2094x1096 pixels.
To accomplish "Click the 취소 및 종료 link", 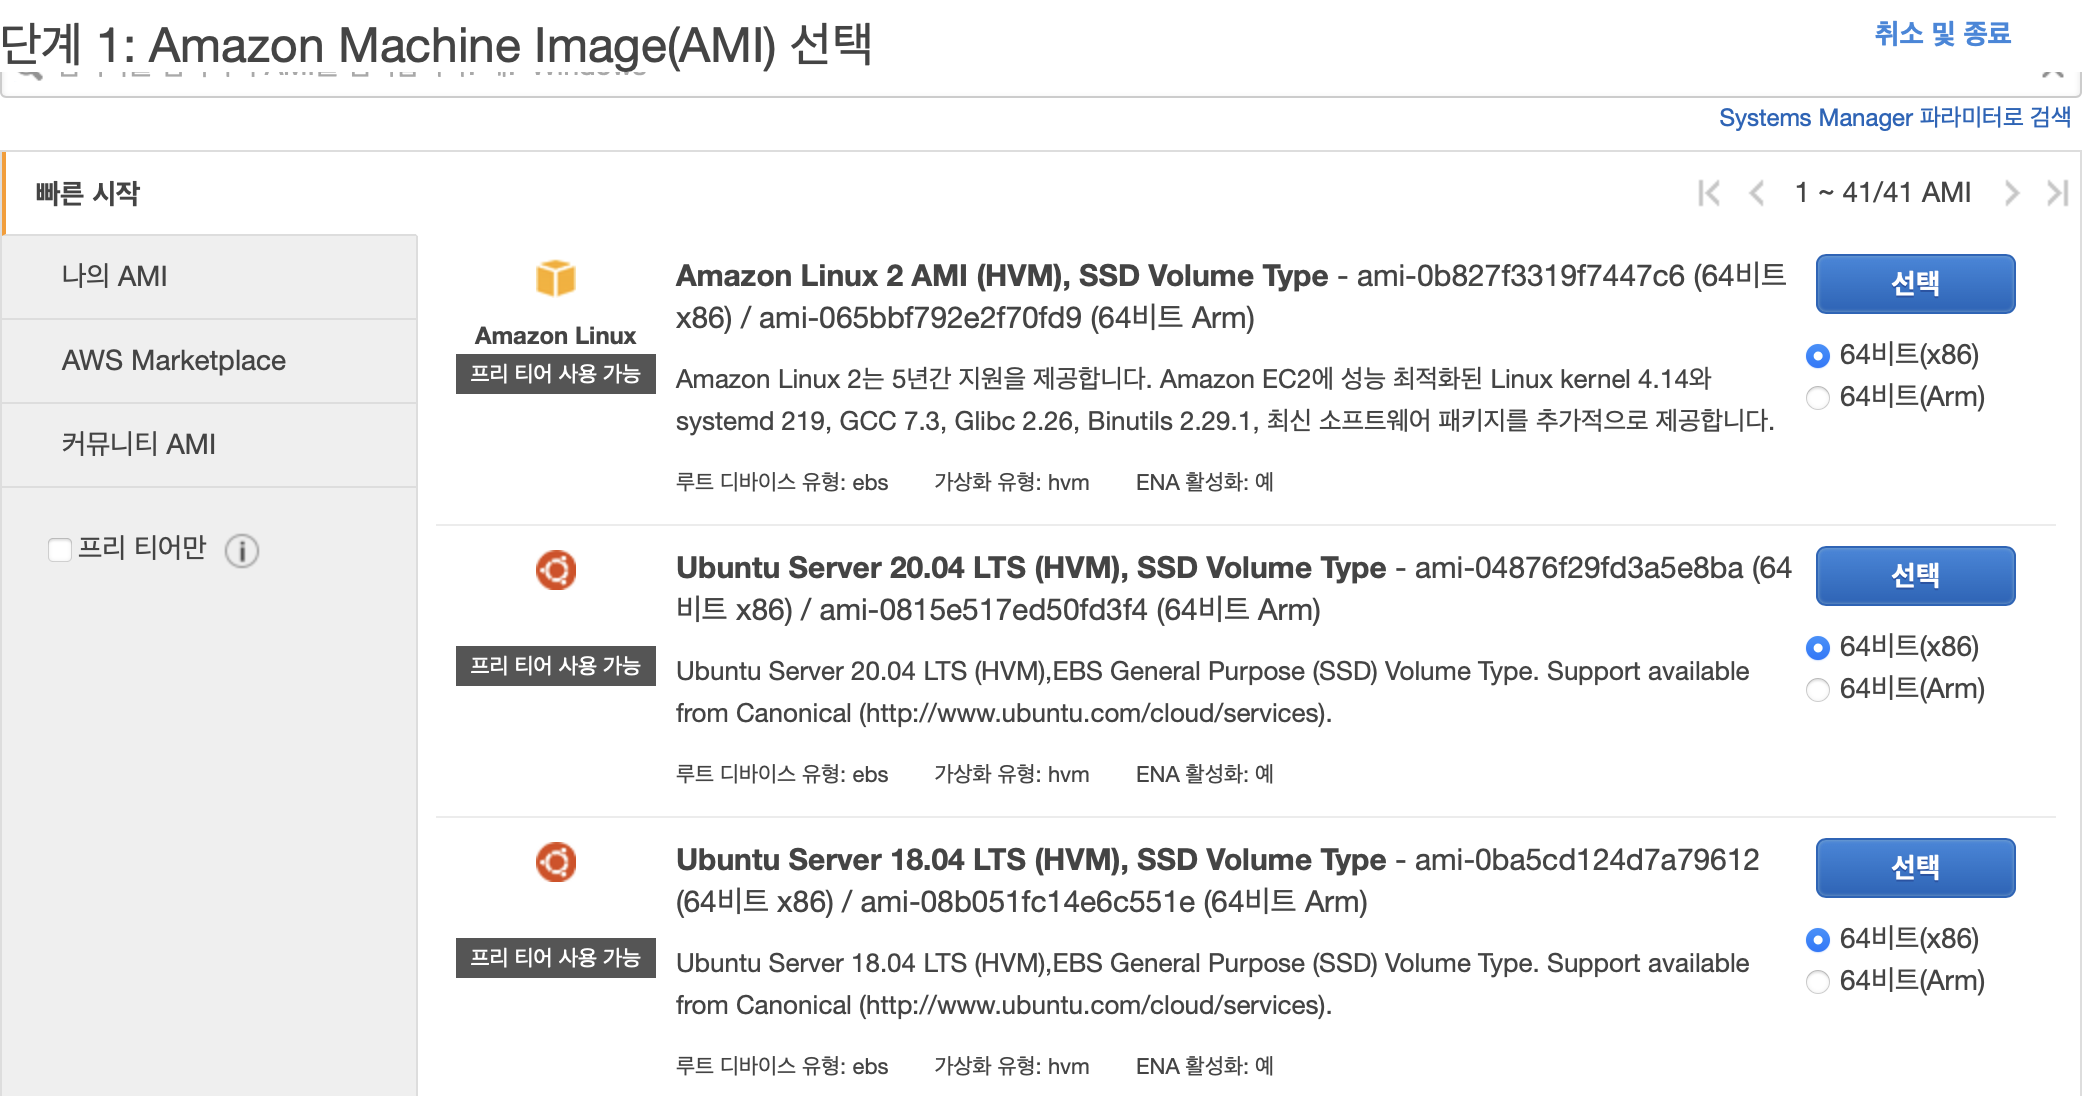I will 1942,34.
